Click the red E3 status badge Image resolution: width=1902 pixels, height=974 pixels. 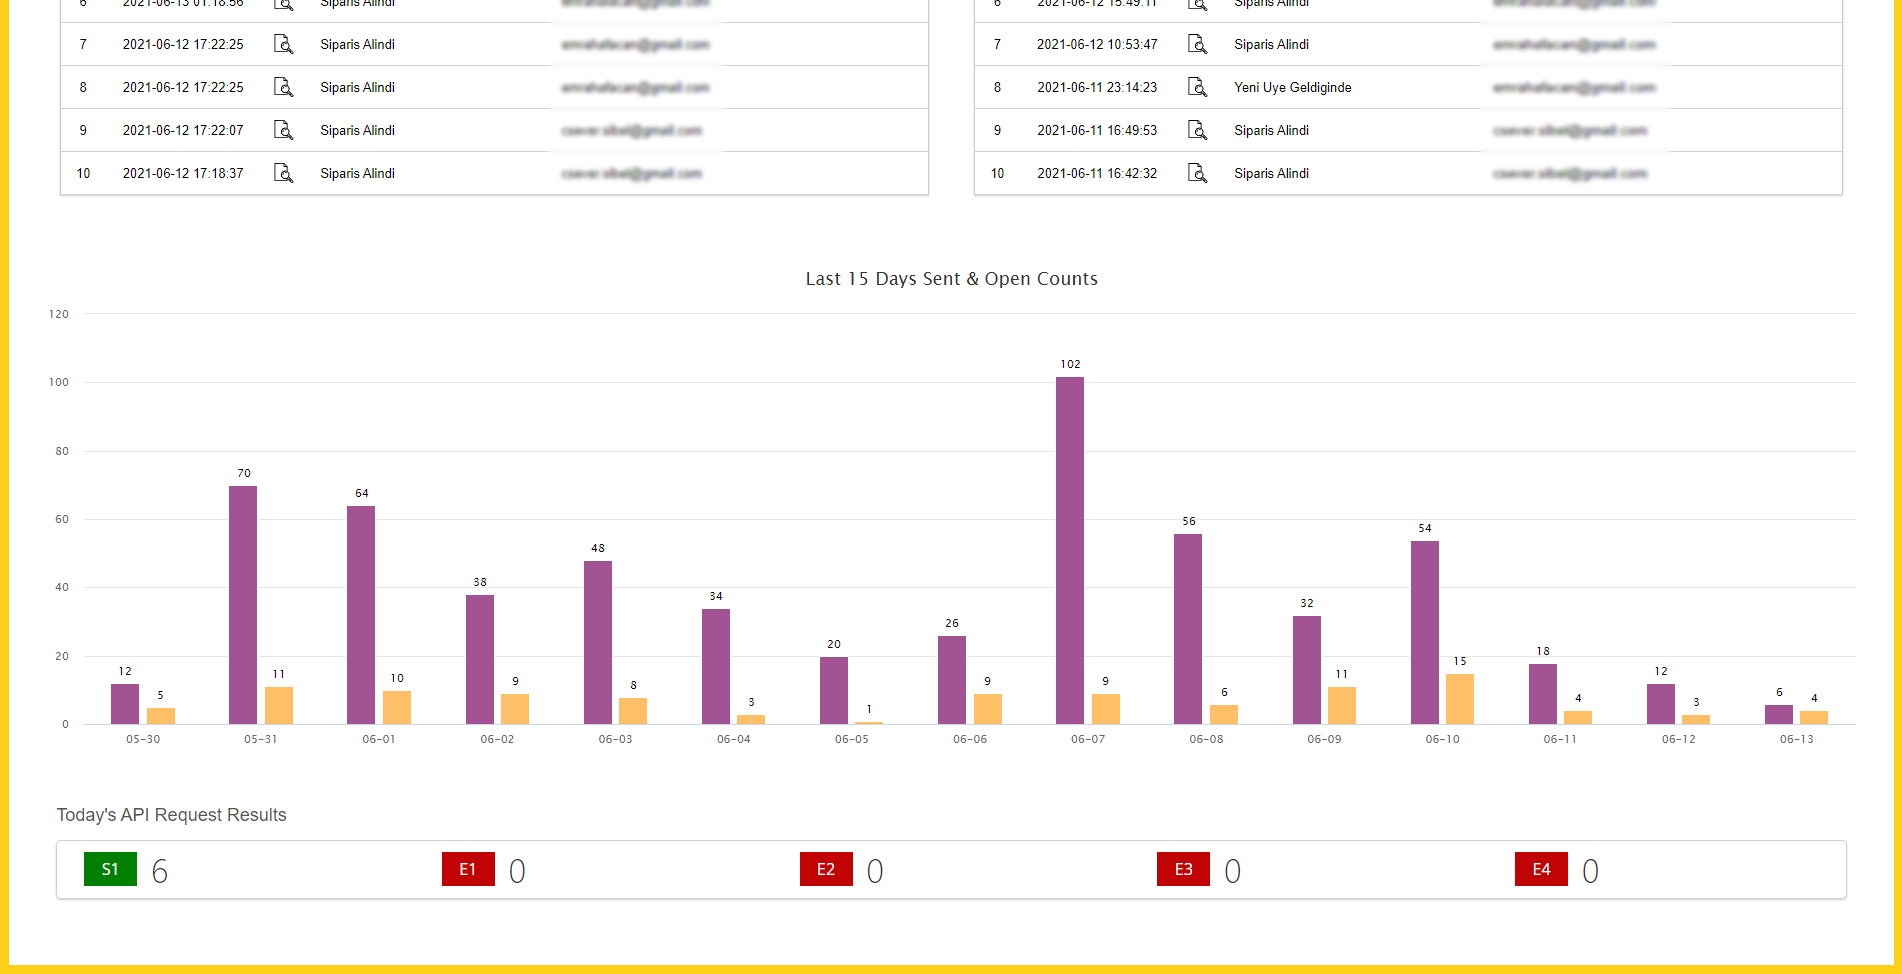pyautogui.click(x=1183, y=869)
